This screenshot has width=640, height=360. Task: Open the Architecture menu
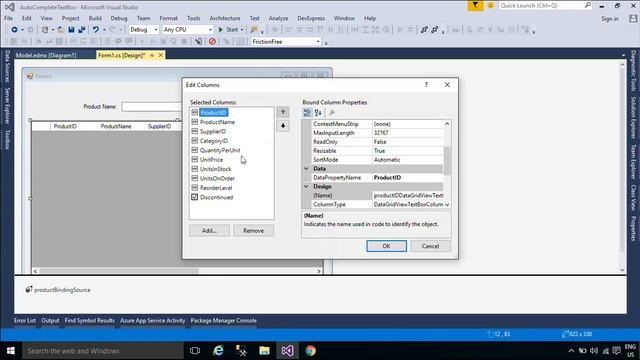point(225,18)
